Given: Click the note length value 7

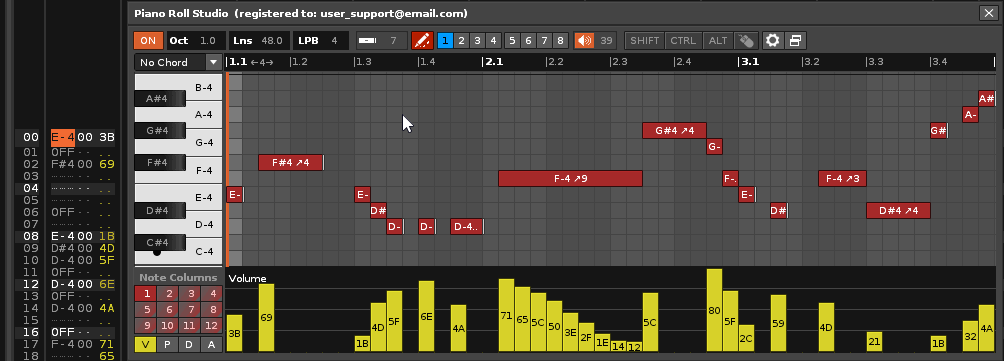Looking at the screenshot, I should (x=393, y=40).
